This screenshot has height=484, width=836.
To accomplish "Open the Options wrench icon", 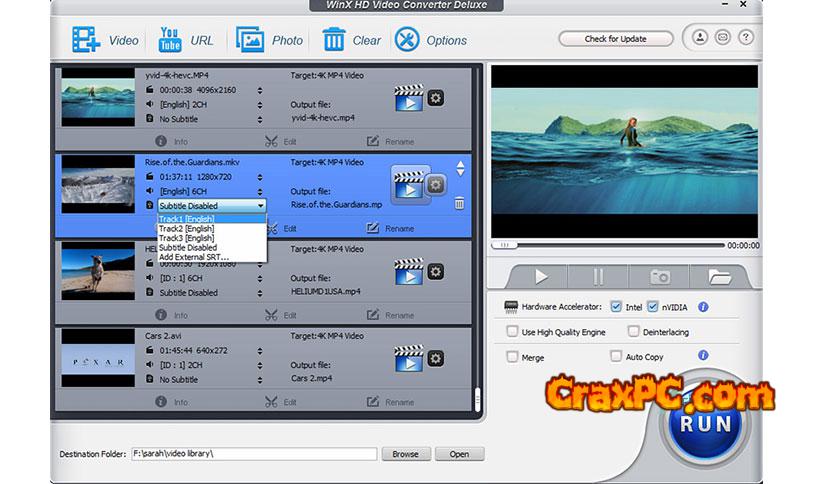I will pos(407,40).
